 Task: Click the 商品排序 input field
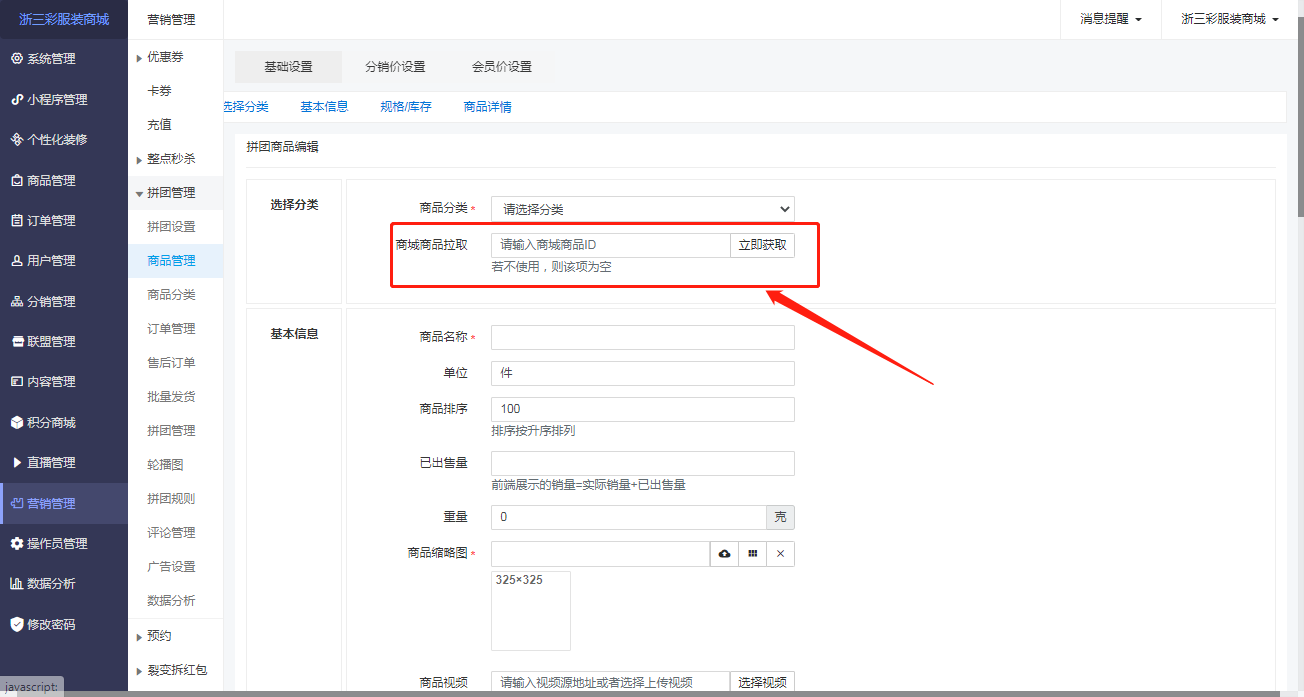tap(643, 409)
